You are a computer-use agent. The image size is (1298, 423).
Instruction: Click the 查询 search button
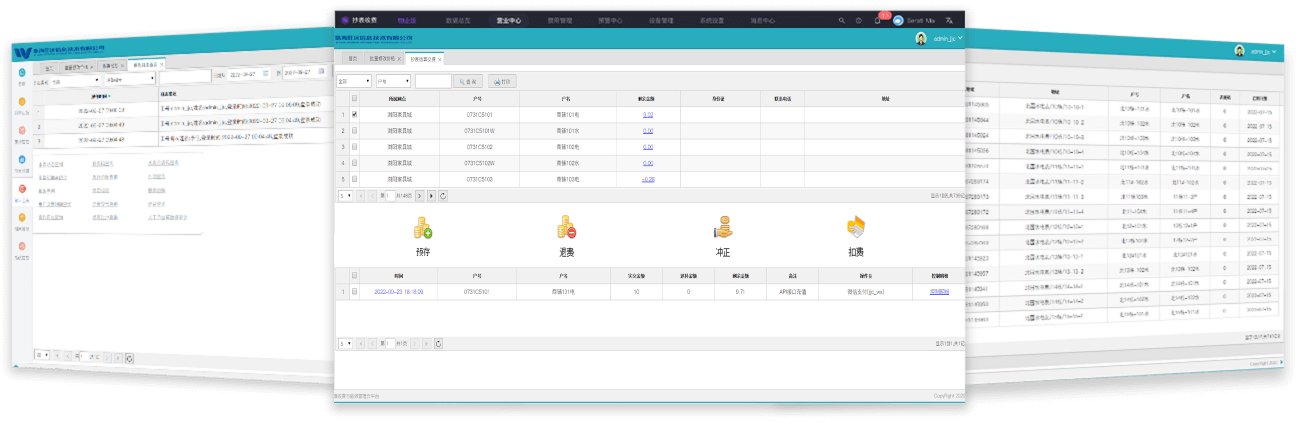[x=468, y=81]
